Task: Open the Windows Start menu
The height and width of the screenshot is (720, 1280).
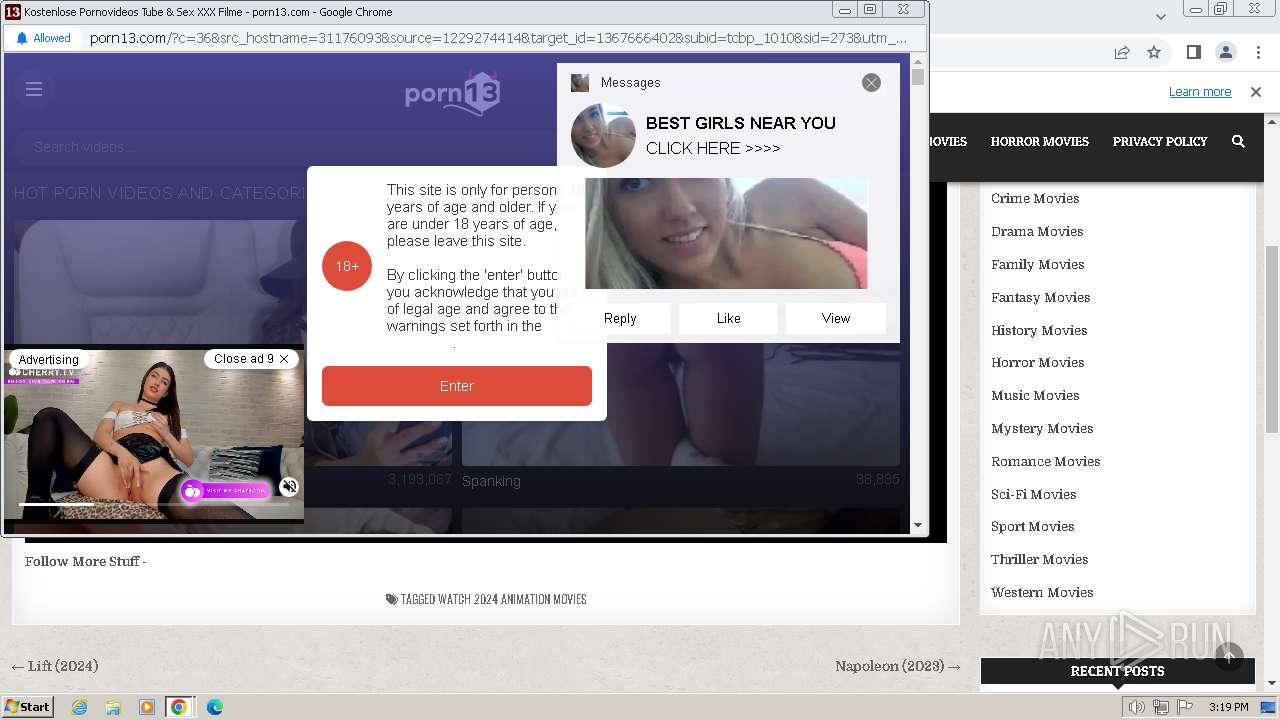Action: coord(28,707)
